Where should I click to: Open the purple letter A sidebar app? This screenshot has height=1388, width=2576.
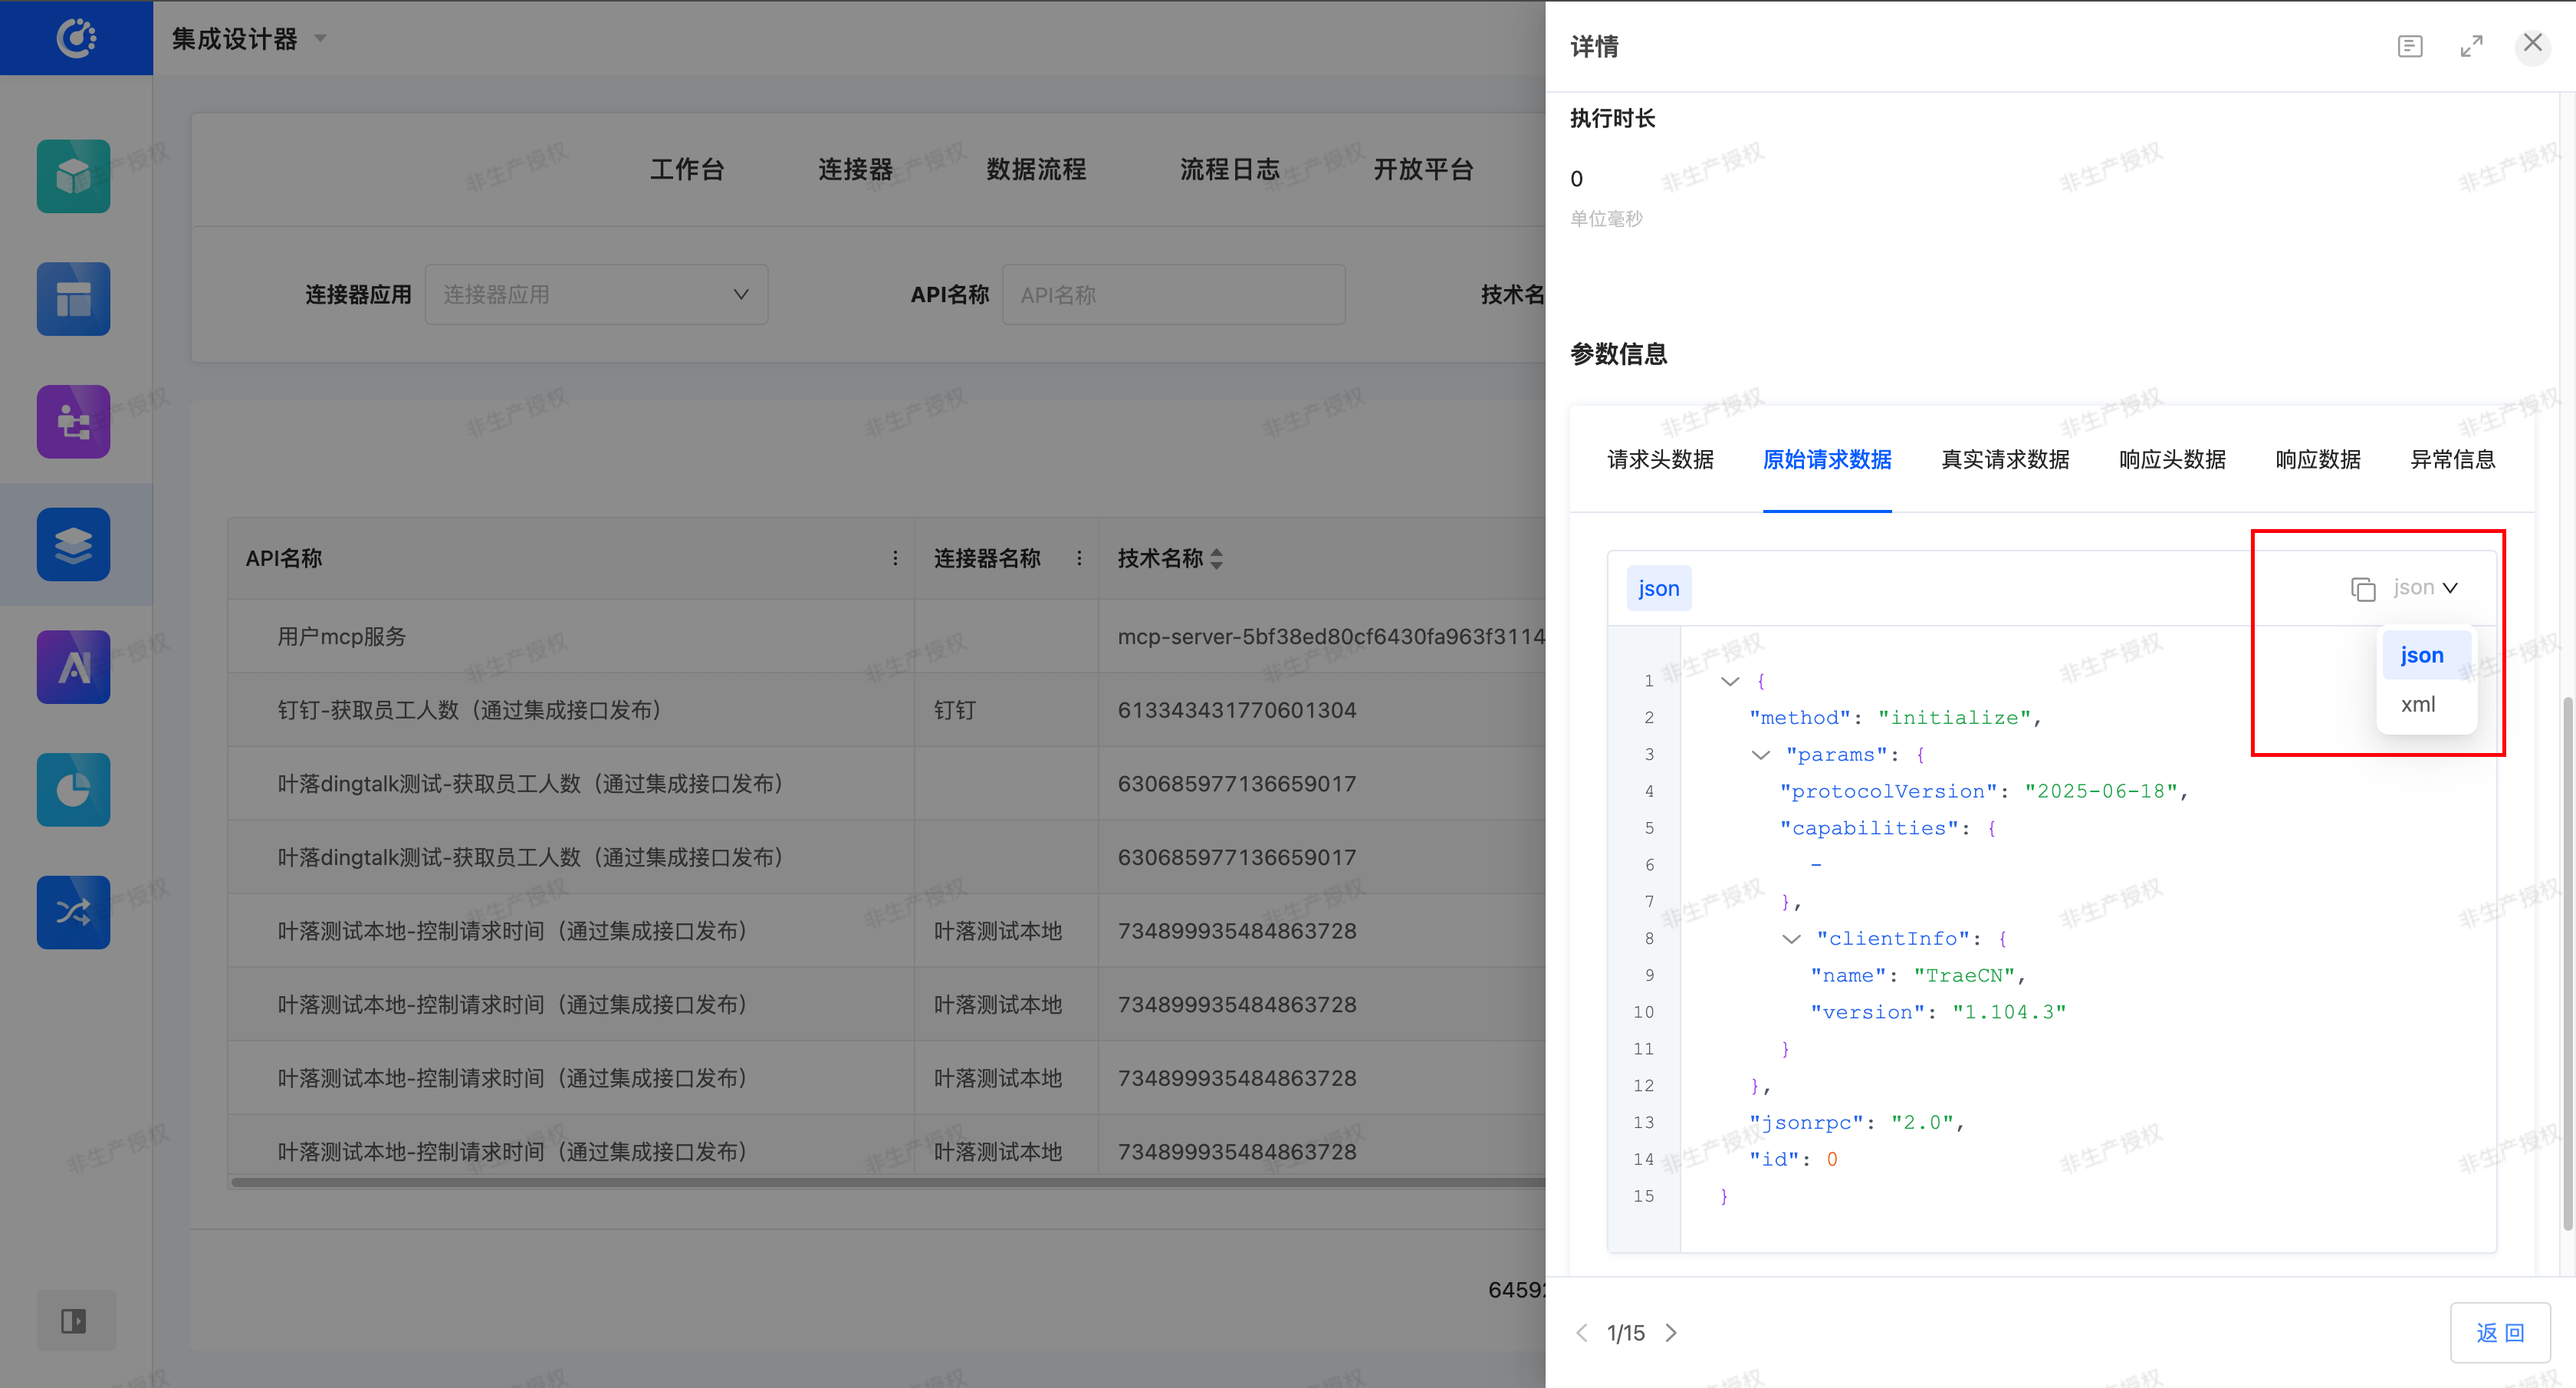click(x=74, y=667)
